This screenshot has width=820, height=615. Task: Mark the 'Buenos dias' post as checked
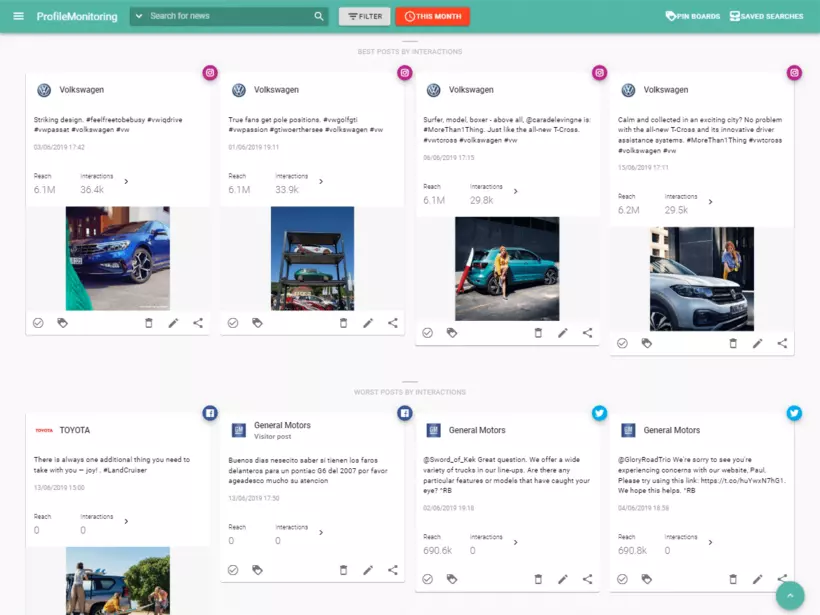click(233, 570)
